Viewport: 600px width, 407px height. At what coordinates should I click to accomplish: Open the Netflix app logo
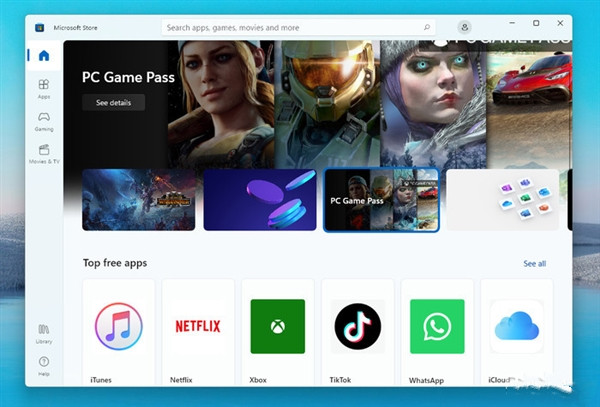pyautogui.click(x=198, y=326)
